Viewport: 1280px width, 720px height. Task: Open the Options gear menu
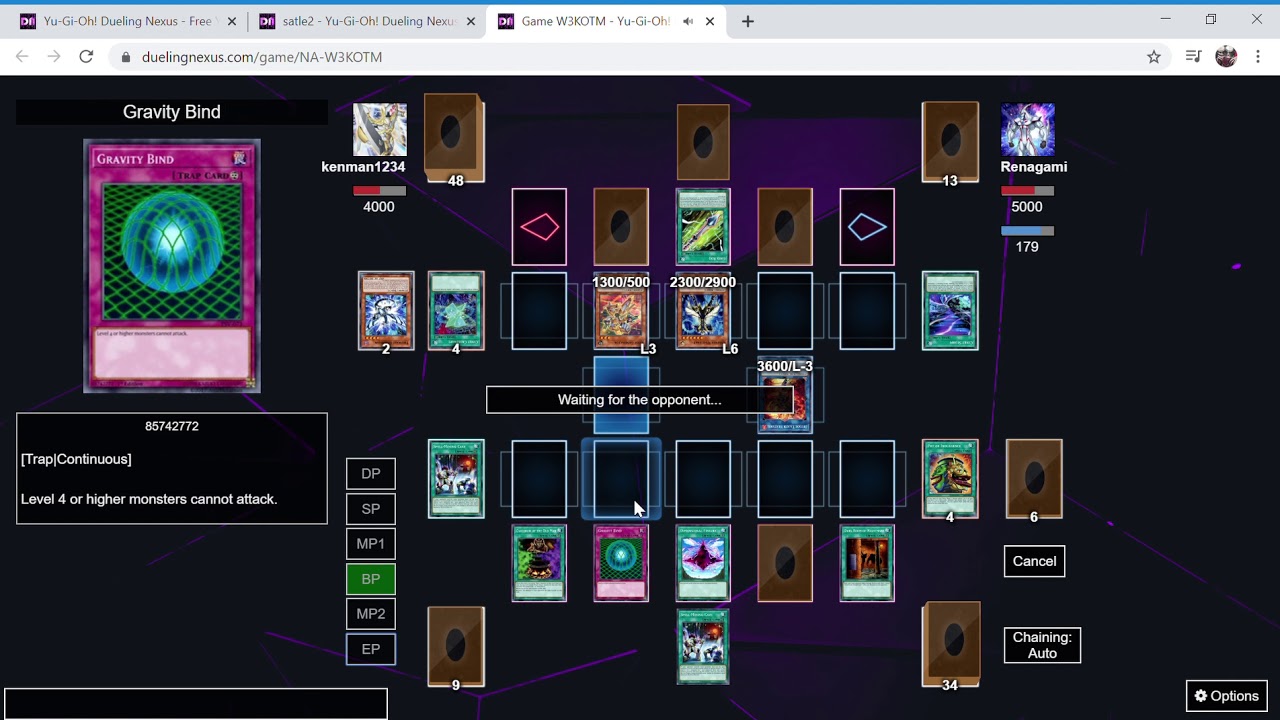(x=1227, y=696)
